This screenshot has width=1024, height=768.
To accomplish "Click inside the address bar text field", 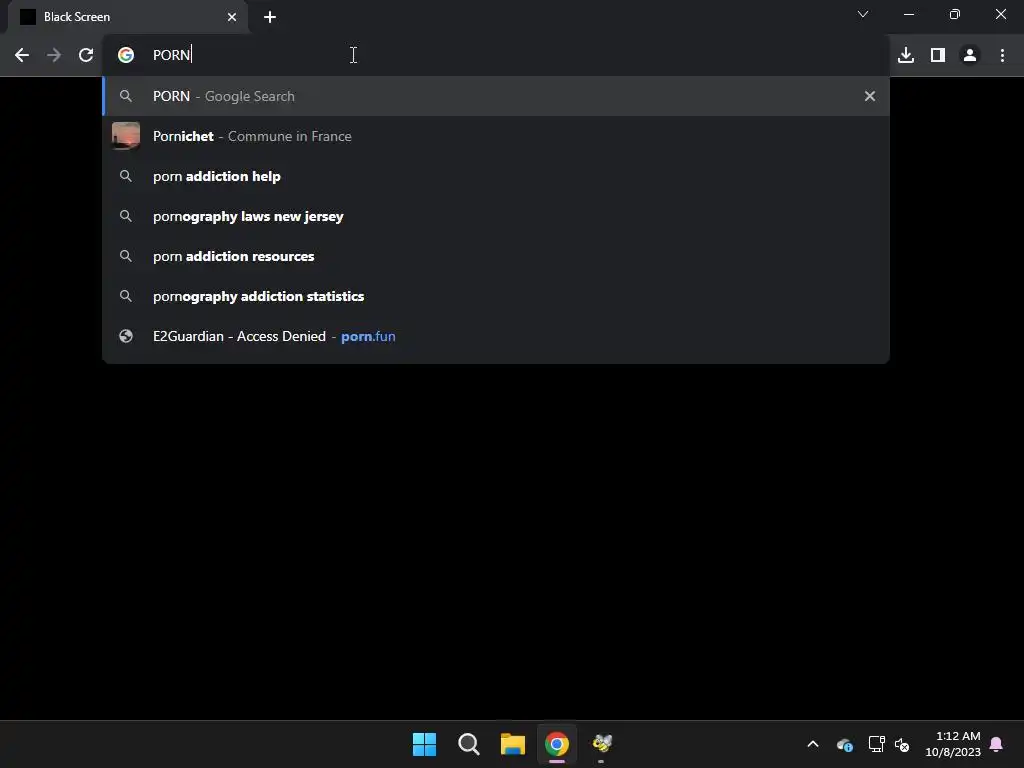I will (x=496, y=55).
